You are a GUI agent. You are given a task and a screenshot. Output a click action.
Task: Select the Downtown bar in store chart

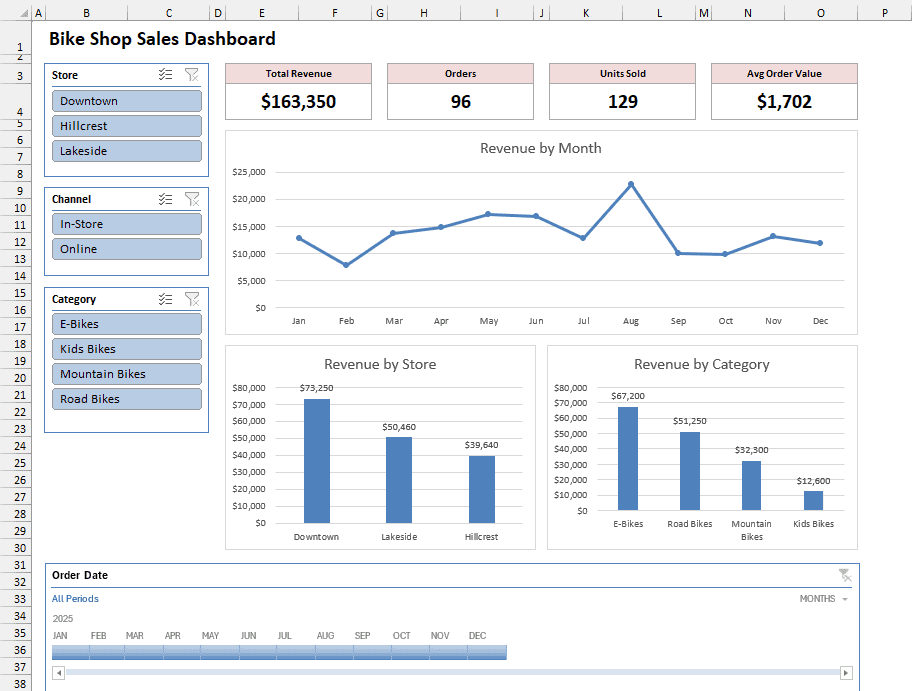[x=316, y=461]
